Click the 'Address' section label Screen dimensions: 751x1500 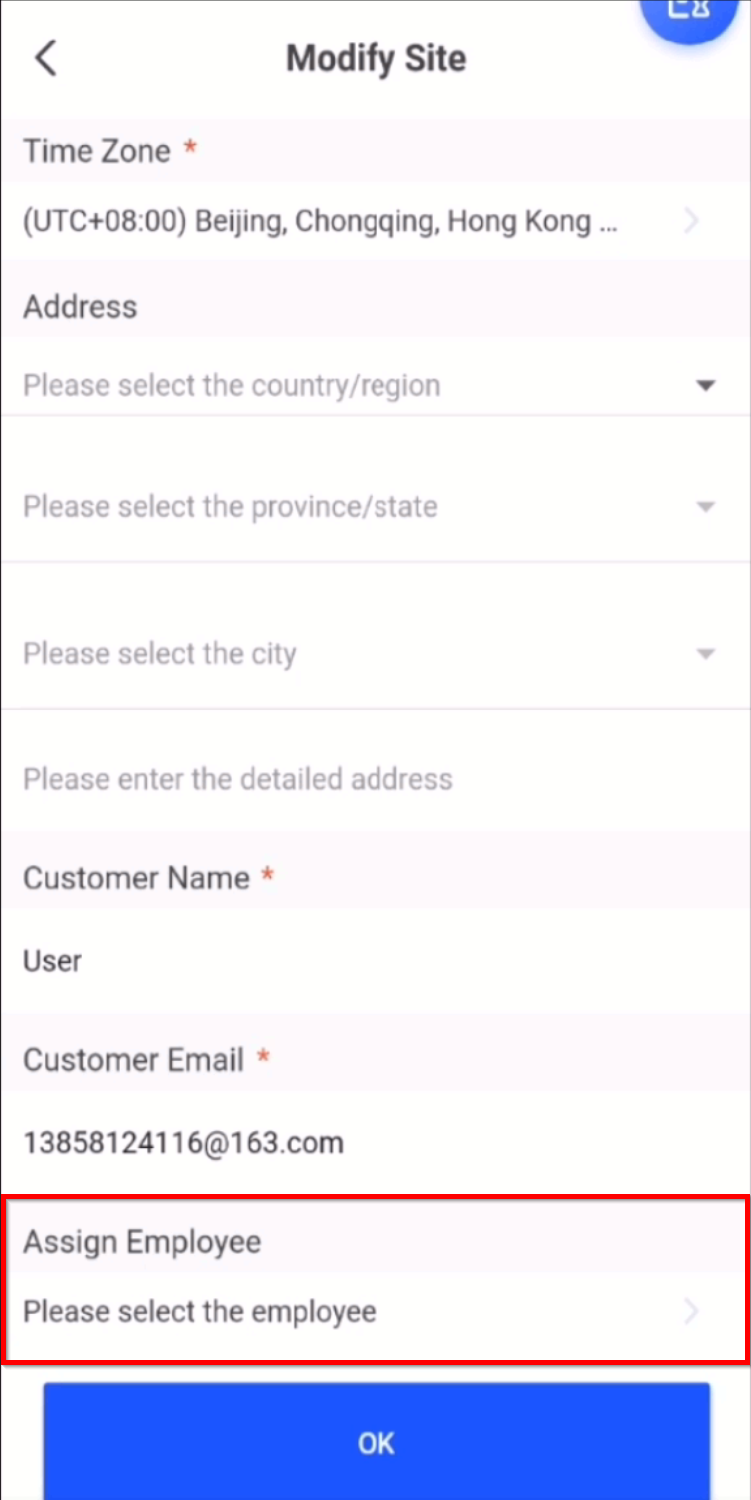coord(80,306)
